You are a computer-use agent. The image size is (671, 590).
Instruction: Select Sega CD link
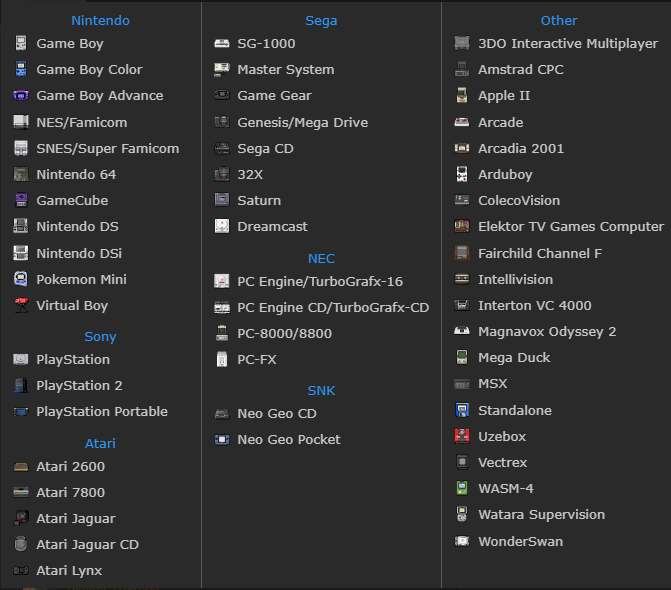click(265, 149)
